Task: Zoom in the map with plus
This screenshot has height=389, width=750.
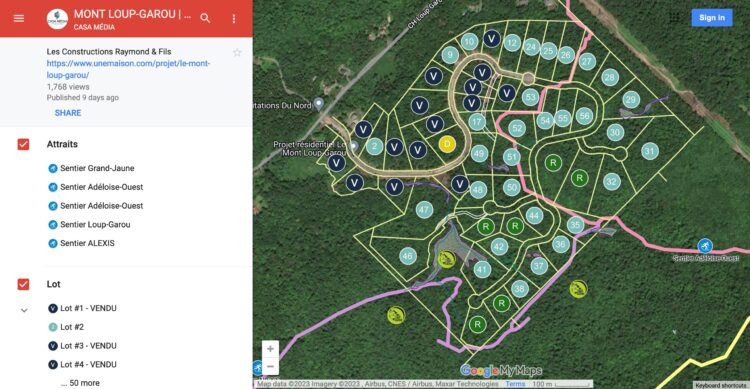Action: tap(270, 349)
